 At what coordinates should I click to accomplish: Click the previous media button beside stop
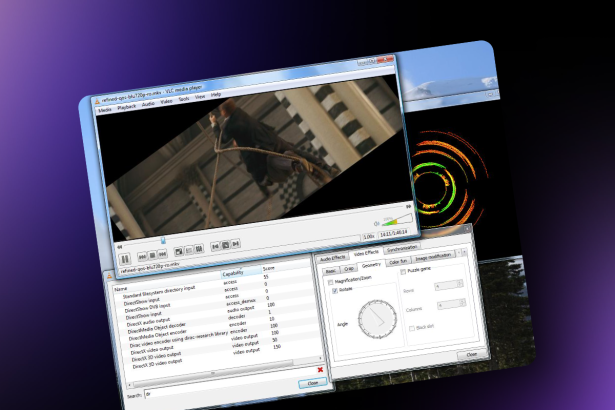click(x=143, y=257)
